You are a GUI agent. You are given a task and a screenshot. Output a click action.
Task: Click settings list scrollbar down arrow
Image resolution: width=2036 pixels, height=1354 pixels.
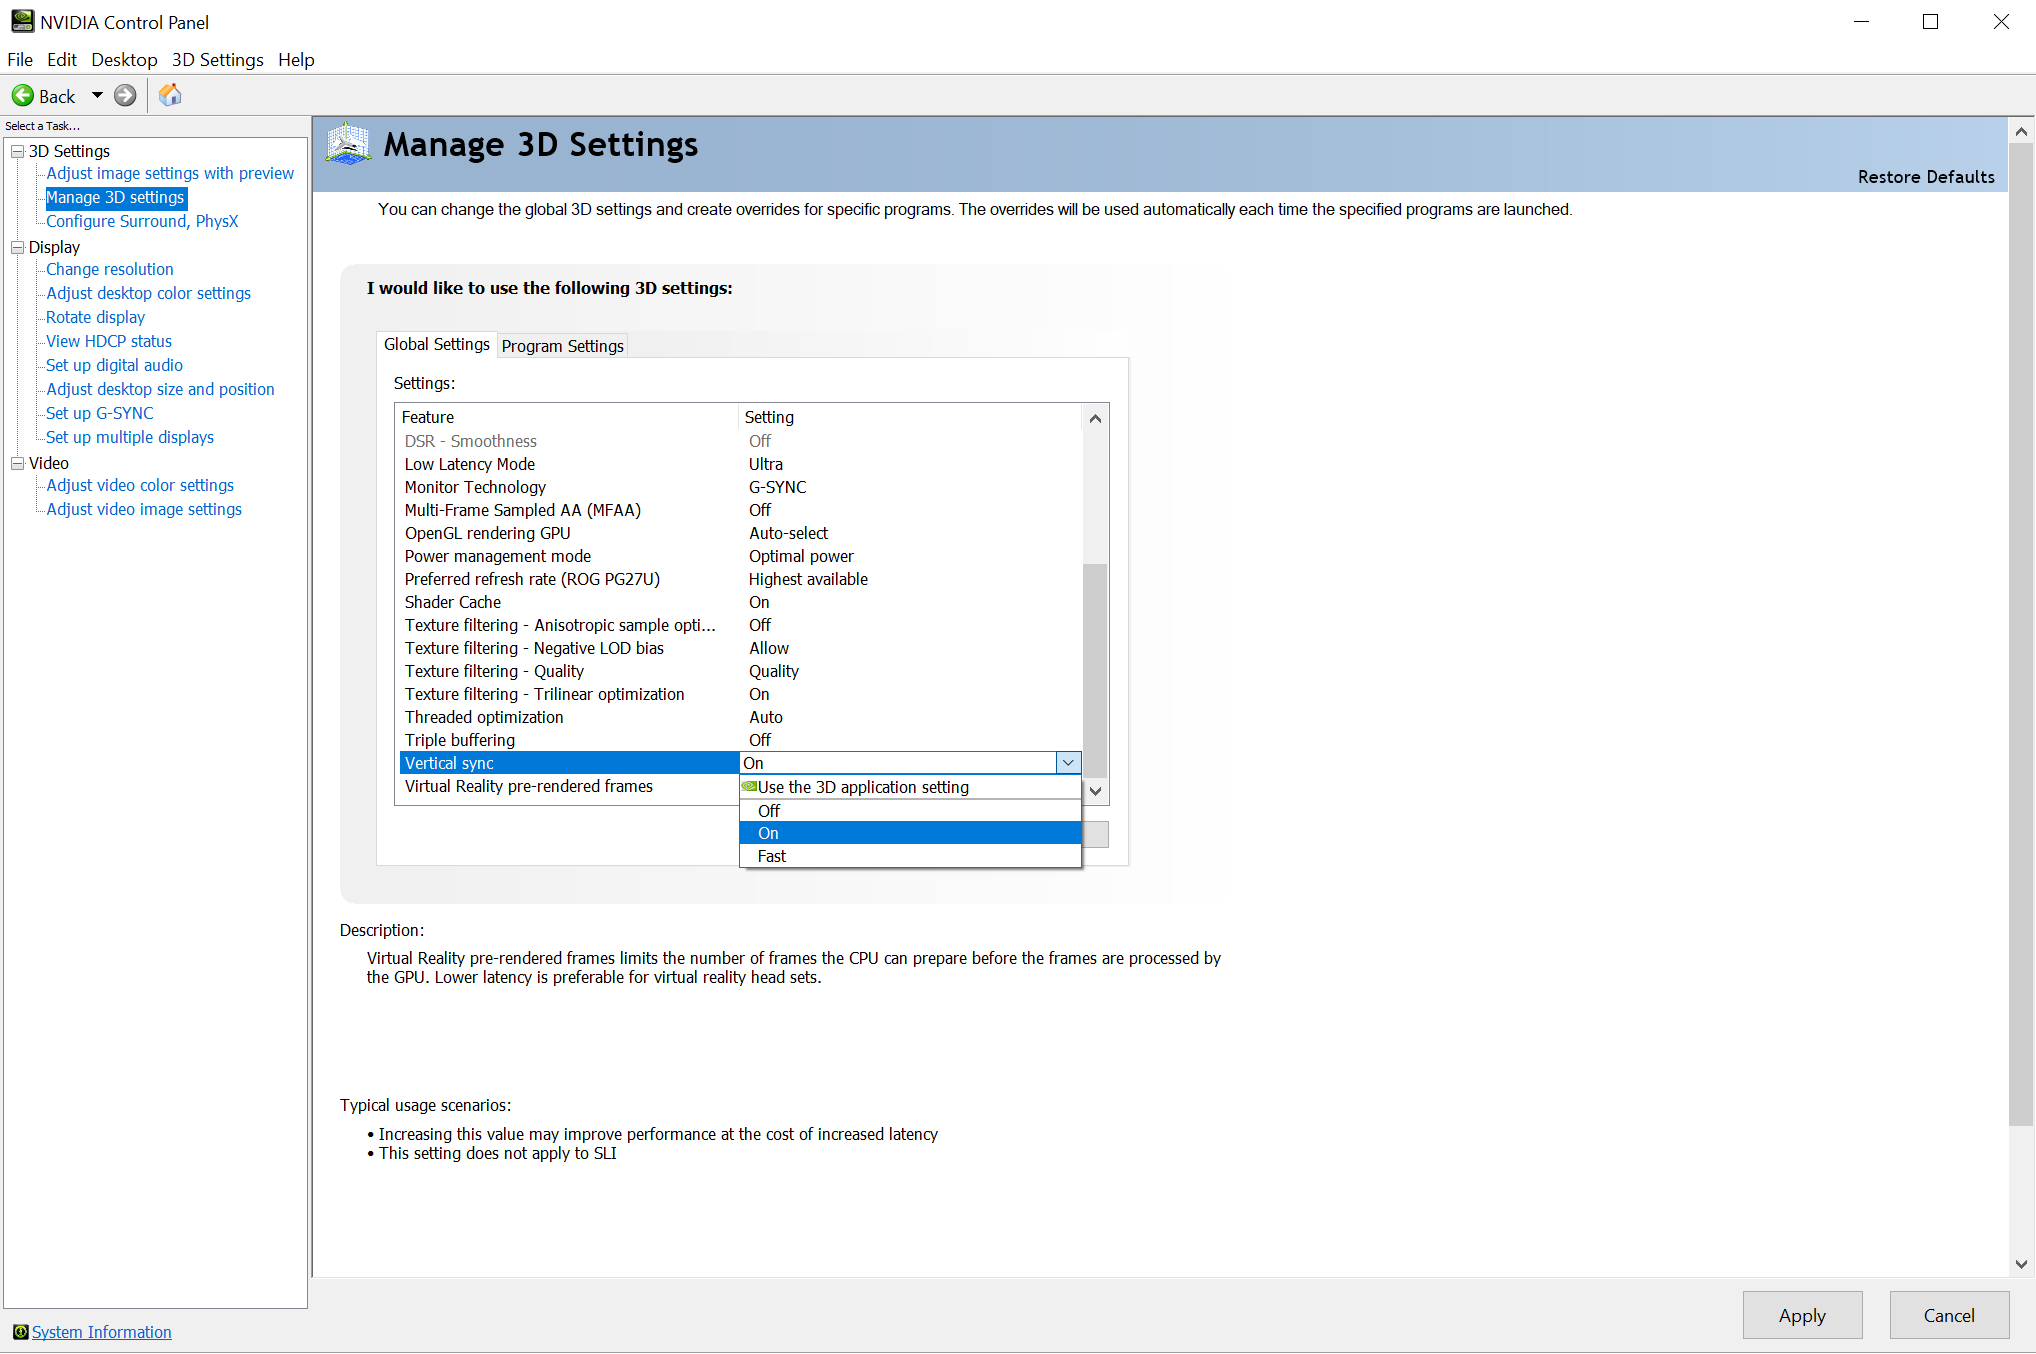[1095, 791]
